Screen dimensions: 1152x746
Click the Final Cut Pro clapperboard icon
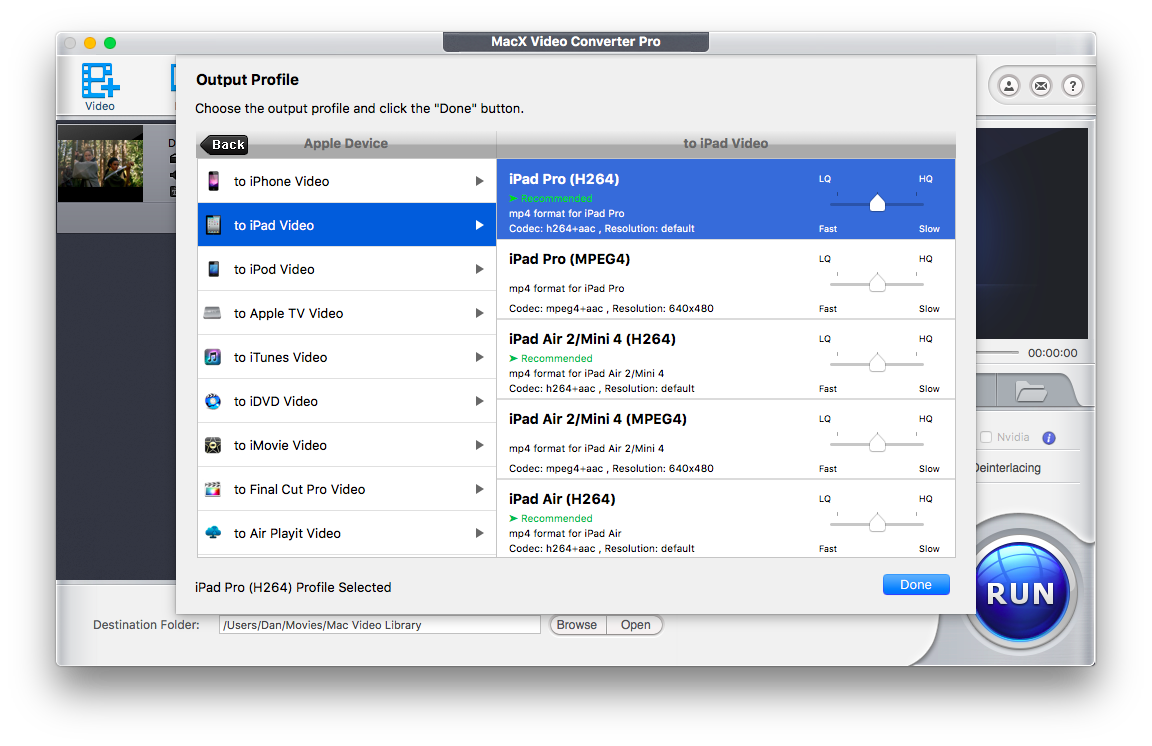pos(213,489)
